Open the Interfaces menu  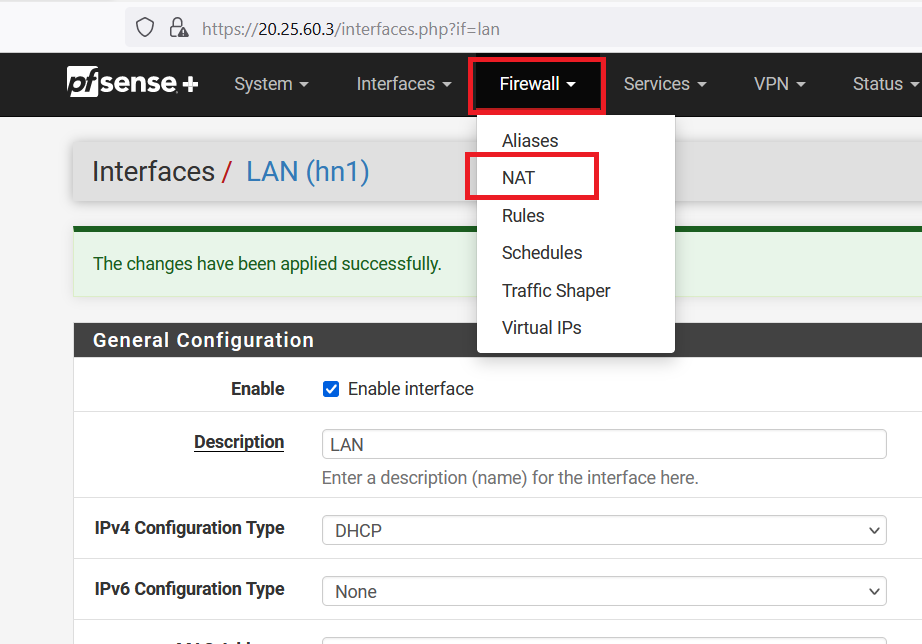[404, 84]
